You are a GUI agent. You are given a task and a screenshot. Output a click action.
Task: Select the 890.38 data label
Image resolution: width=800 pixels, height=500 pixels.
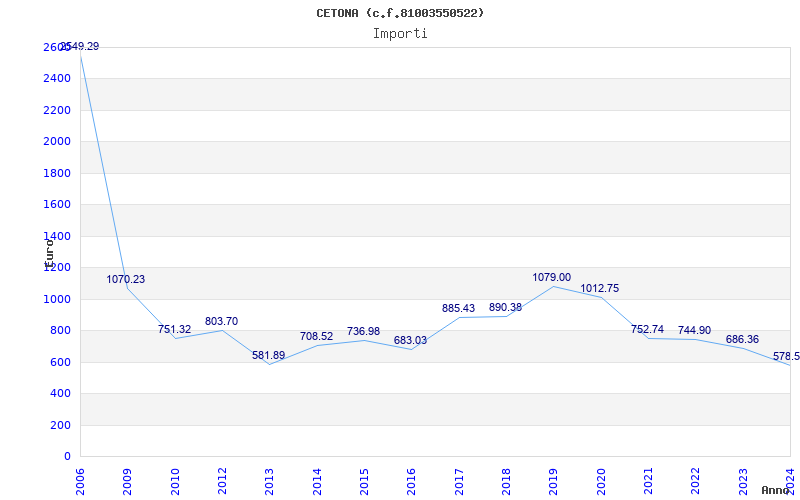click(x=505, y=308)
